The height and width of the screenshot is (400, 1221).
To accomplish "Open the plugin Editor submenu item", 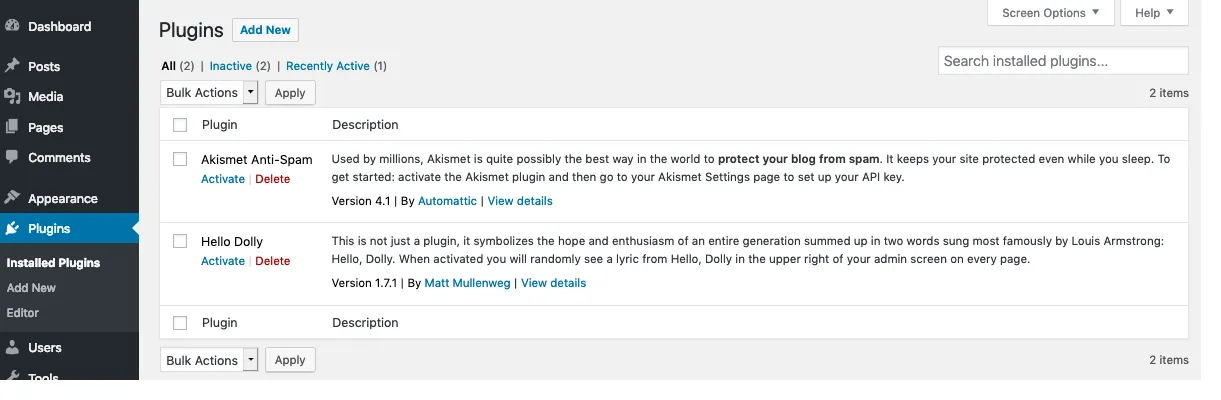I will (23, 313).
